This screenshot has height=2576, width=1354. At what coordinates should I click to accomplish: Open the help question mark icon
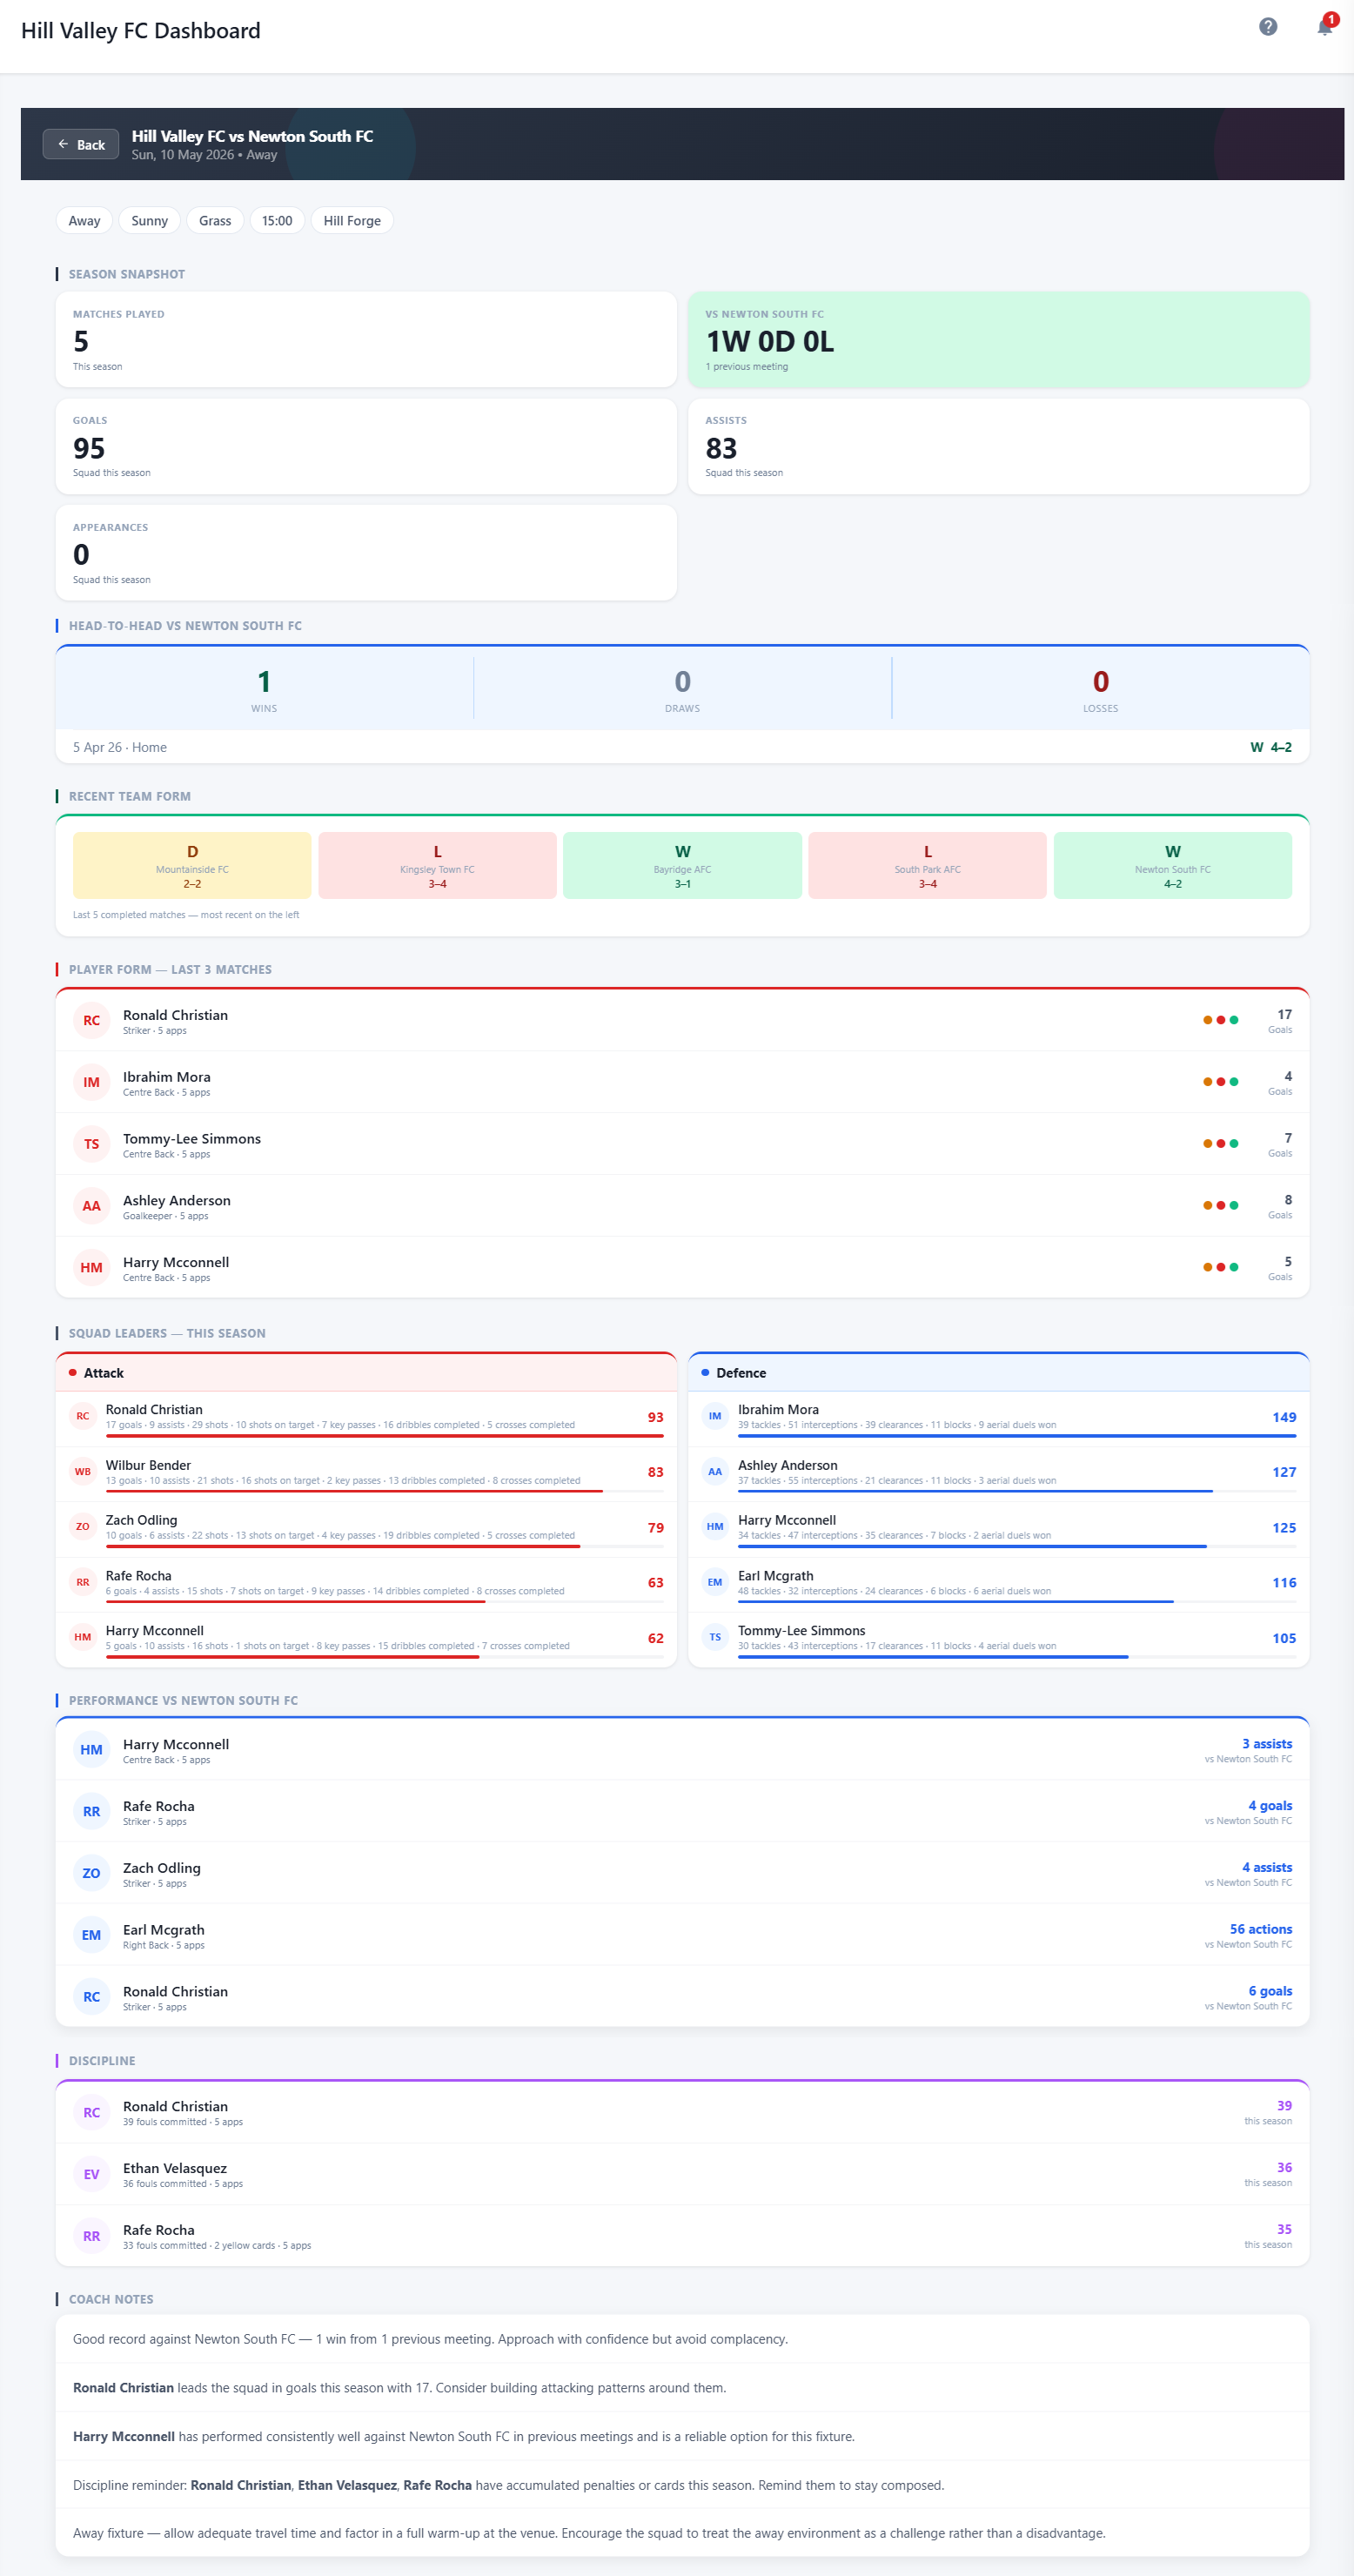pyautogui.click(x=1267, y=27)
